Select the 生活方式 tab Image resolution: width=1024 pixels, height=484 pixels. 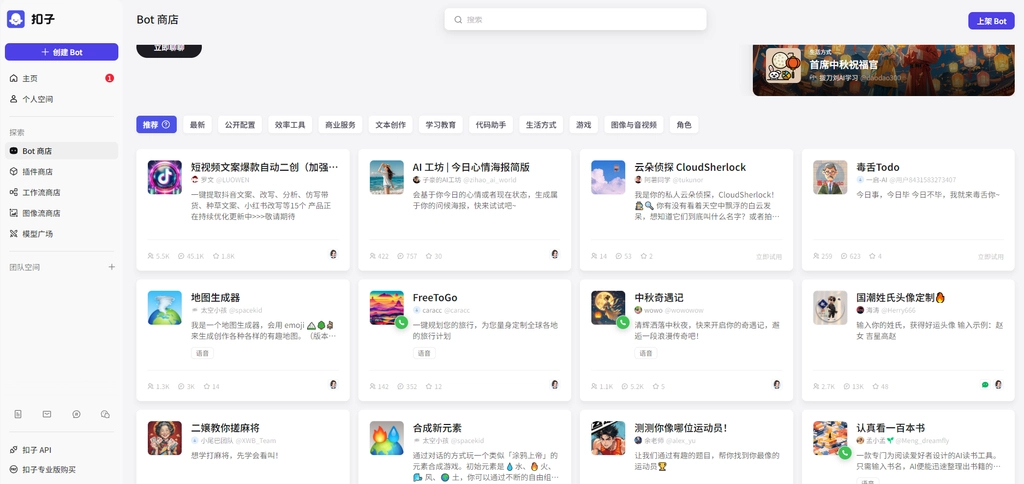(541, 125)
